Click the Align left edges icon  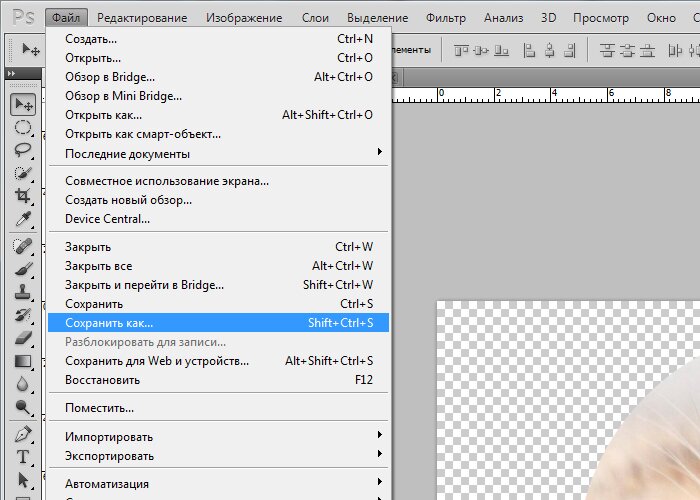pyautogui.click(x=529, y=51)
